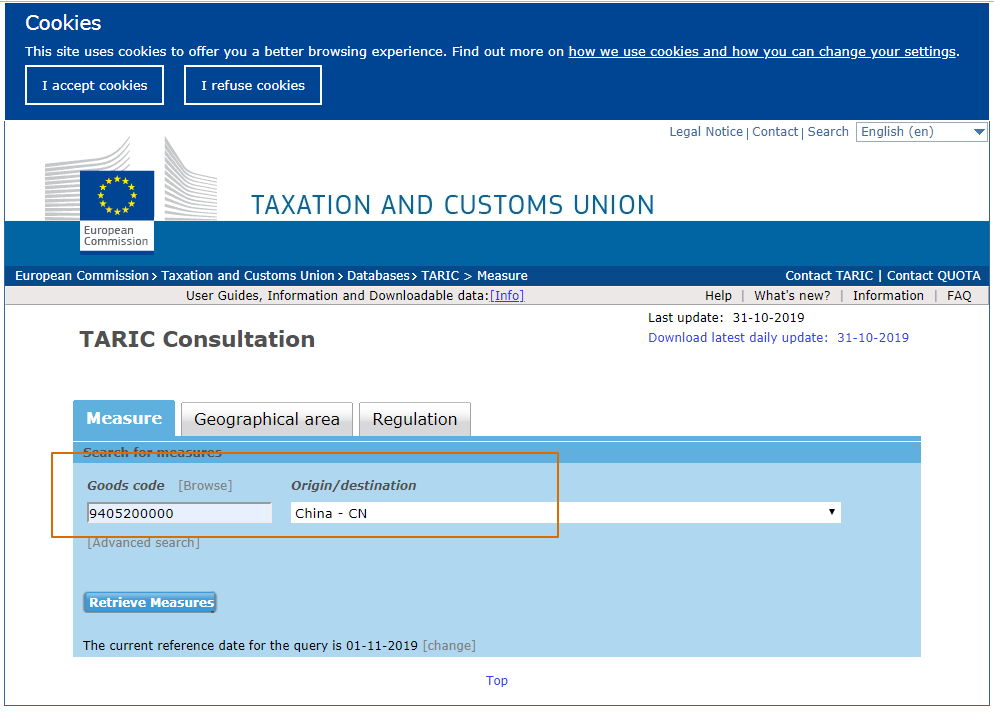
Task: Open the Help menu item
Action: pos(718,295)
